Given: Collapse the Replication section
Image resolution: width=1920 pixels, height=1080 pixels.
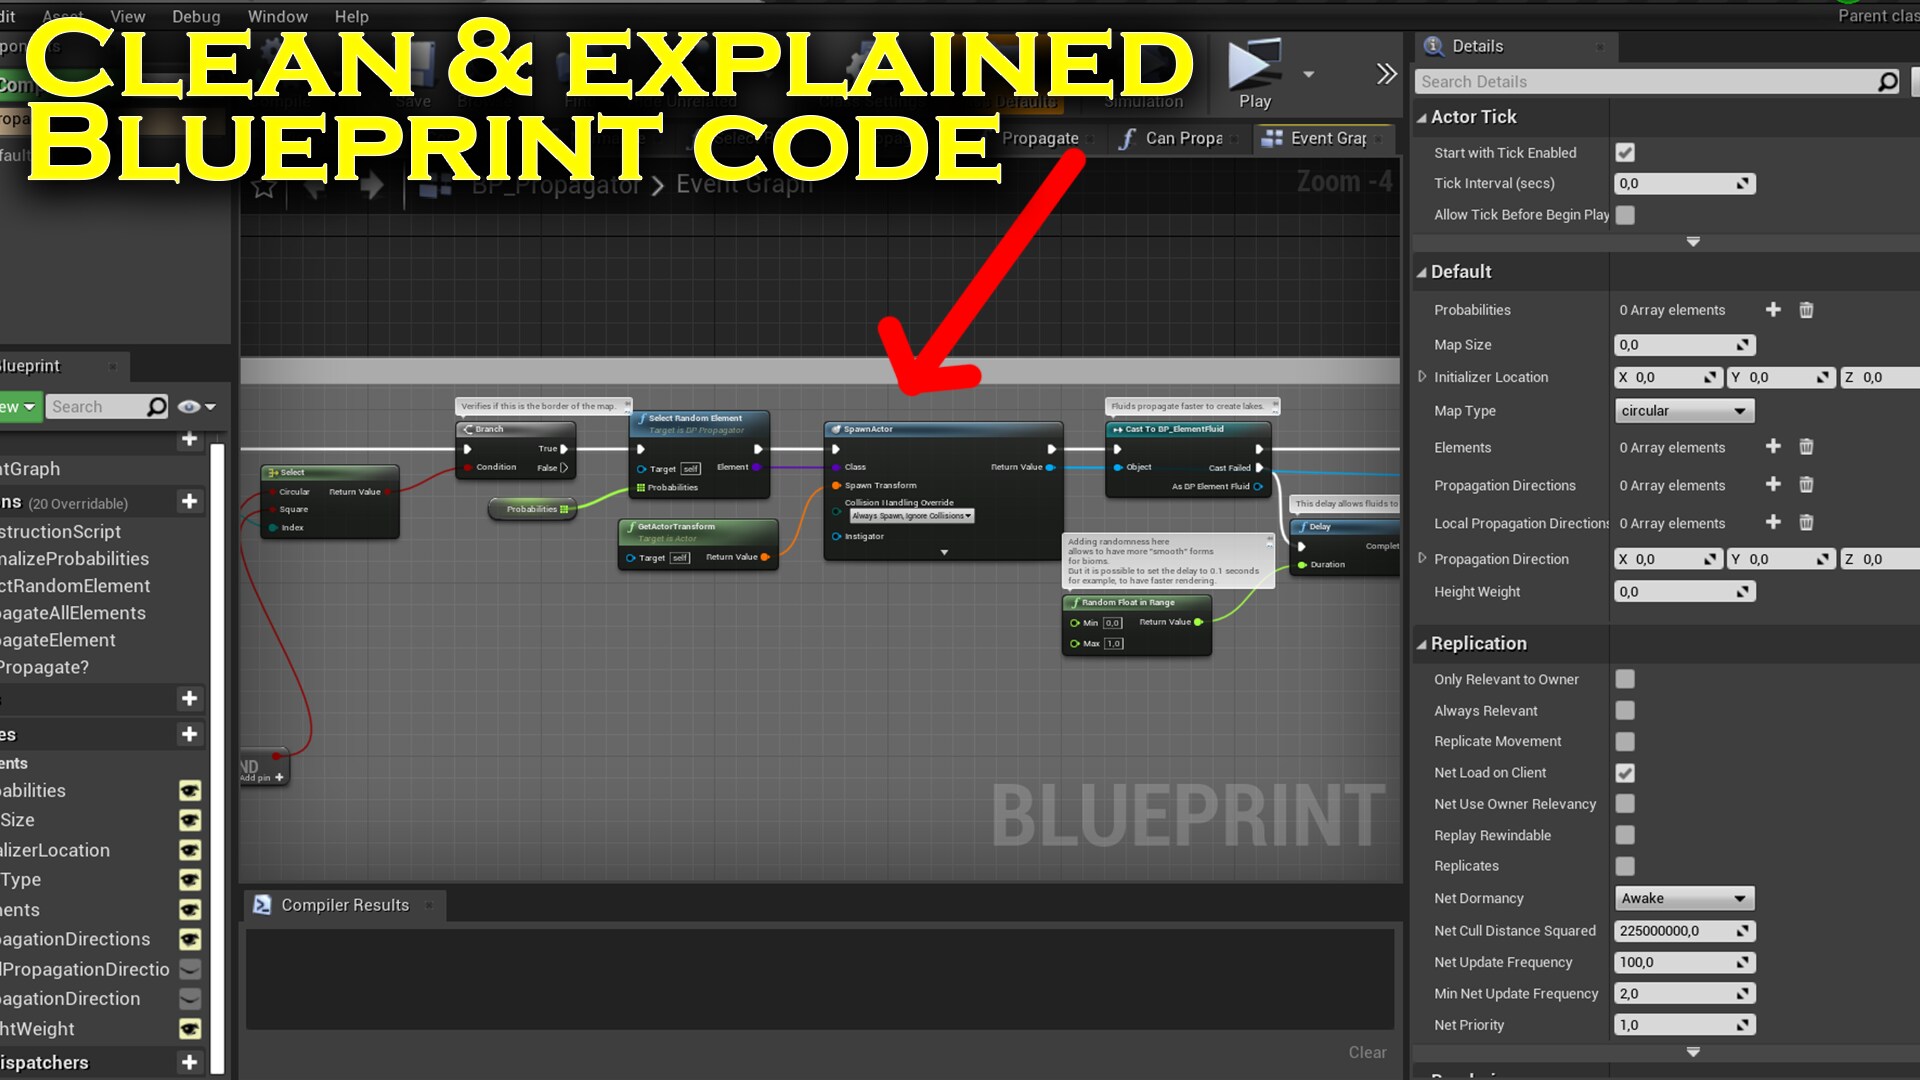Looking at the screenshot, I should point(1424,643).
